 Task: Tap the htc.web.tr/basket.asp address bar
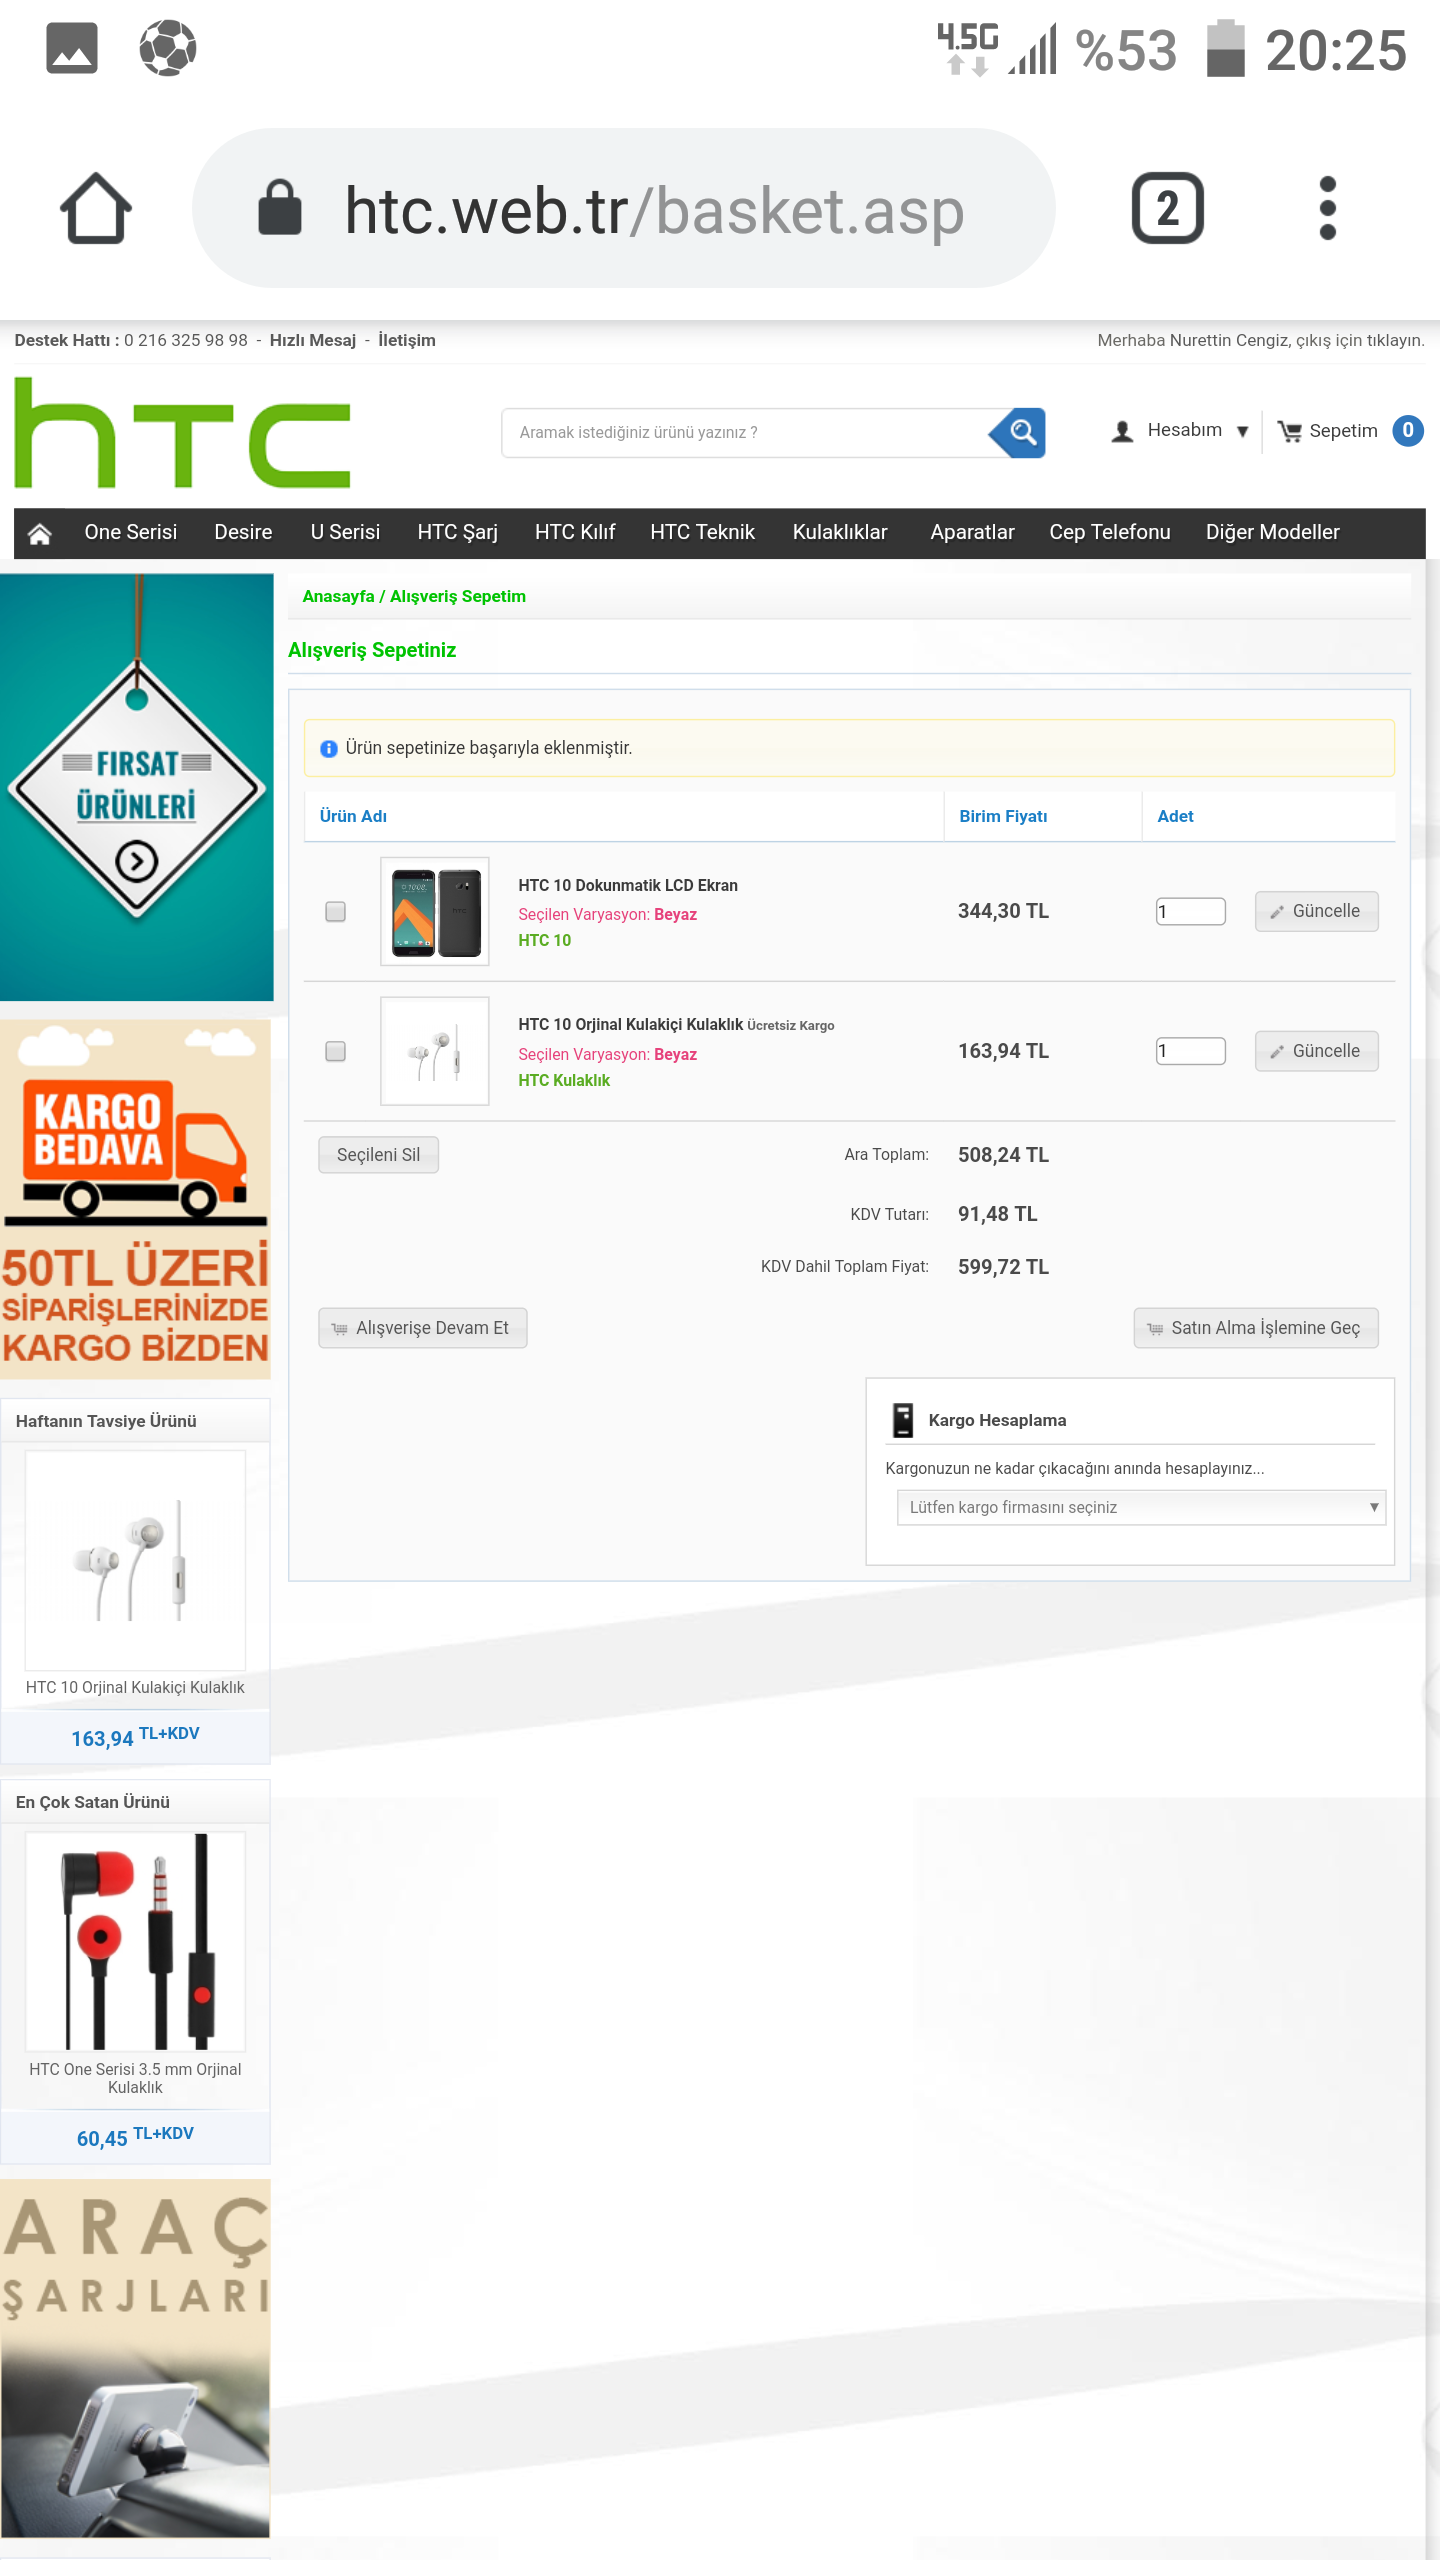[x=624, y=208]
